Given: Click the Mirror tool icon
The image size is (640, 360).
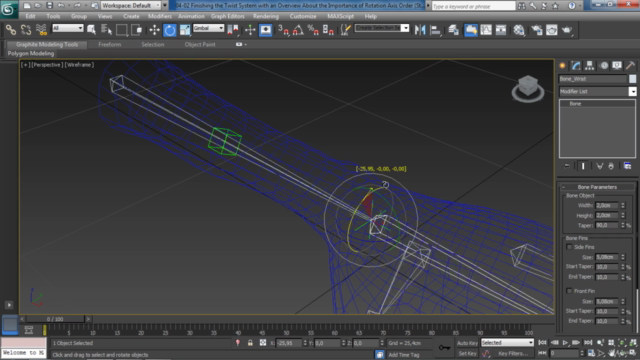Looking at the screenshot, I should (420, 30).
